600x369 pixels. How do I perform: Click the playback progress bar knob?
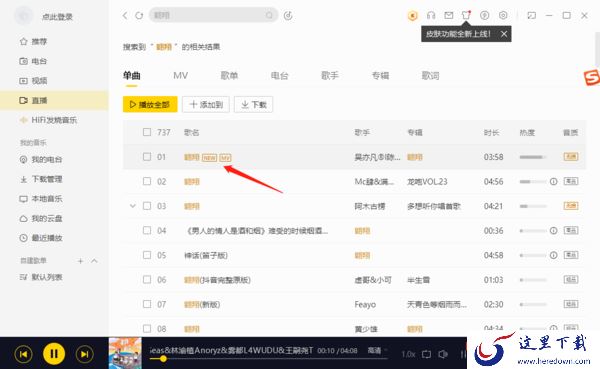(163, 359)
